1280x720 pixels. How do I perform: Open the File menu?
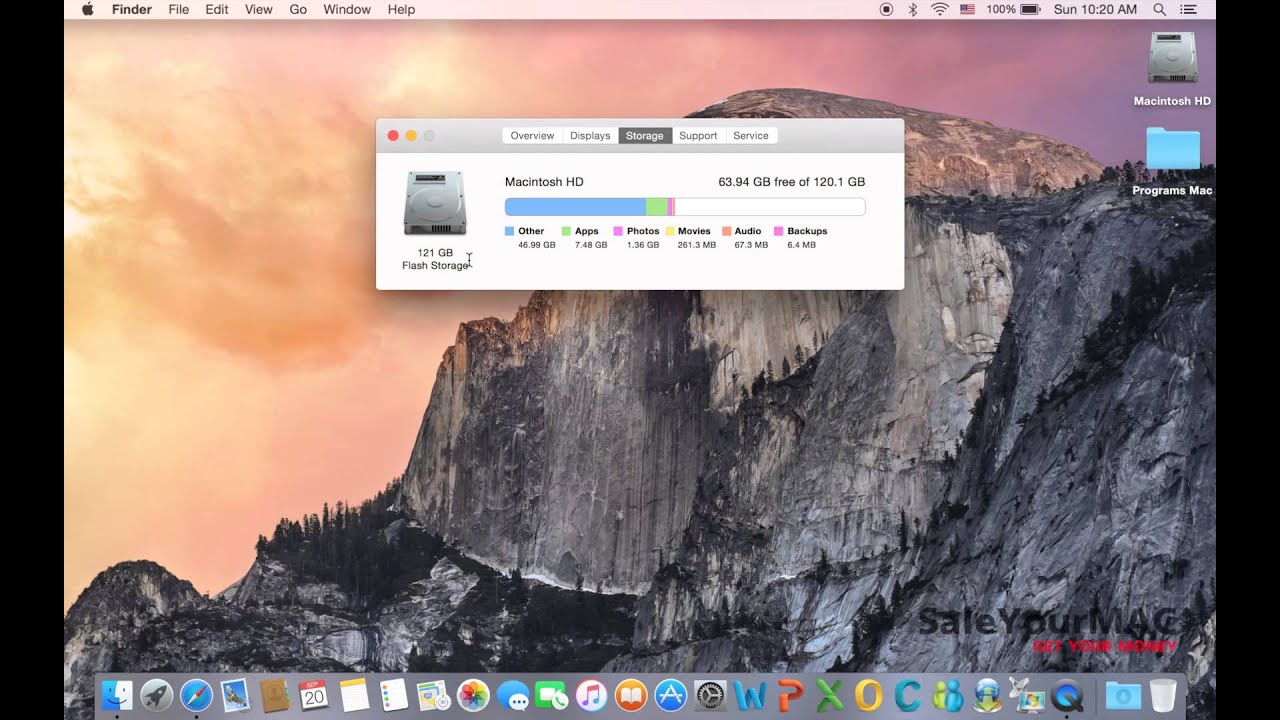179,9
